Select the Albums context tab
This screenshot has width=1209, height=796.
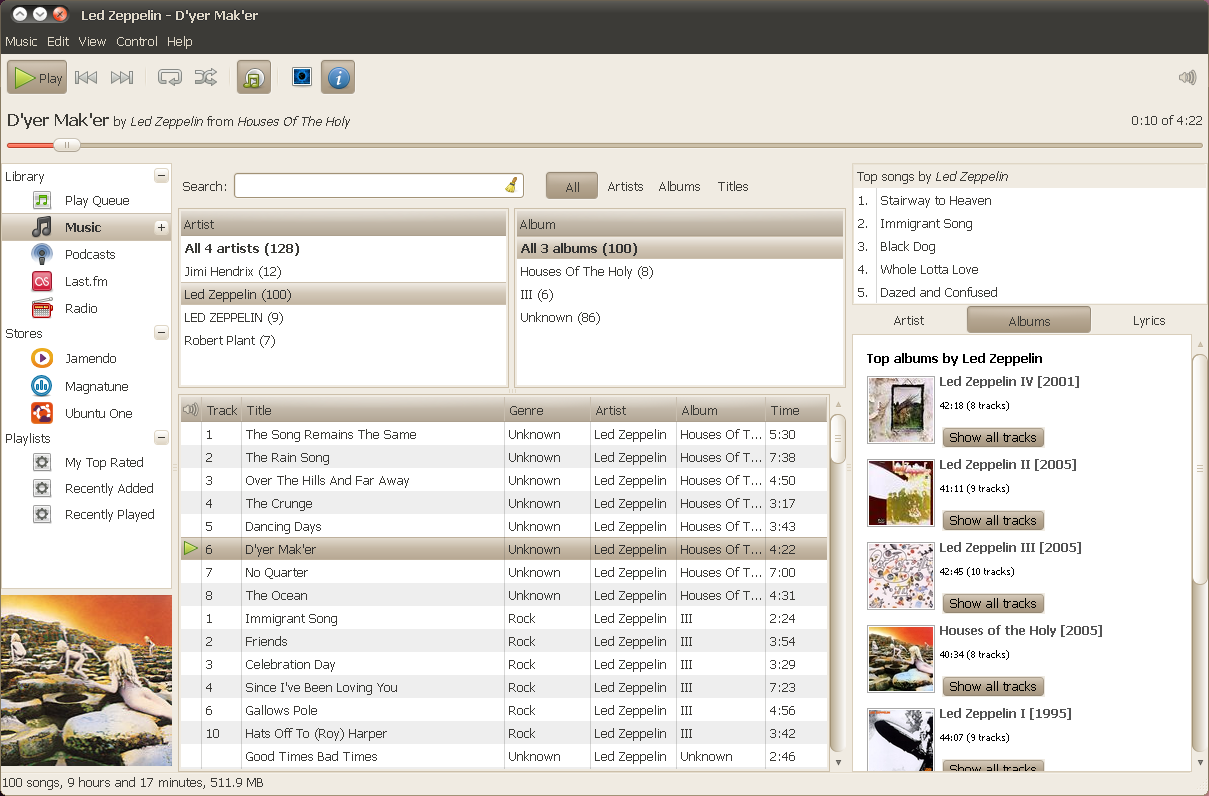tap(1029, 320)
